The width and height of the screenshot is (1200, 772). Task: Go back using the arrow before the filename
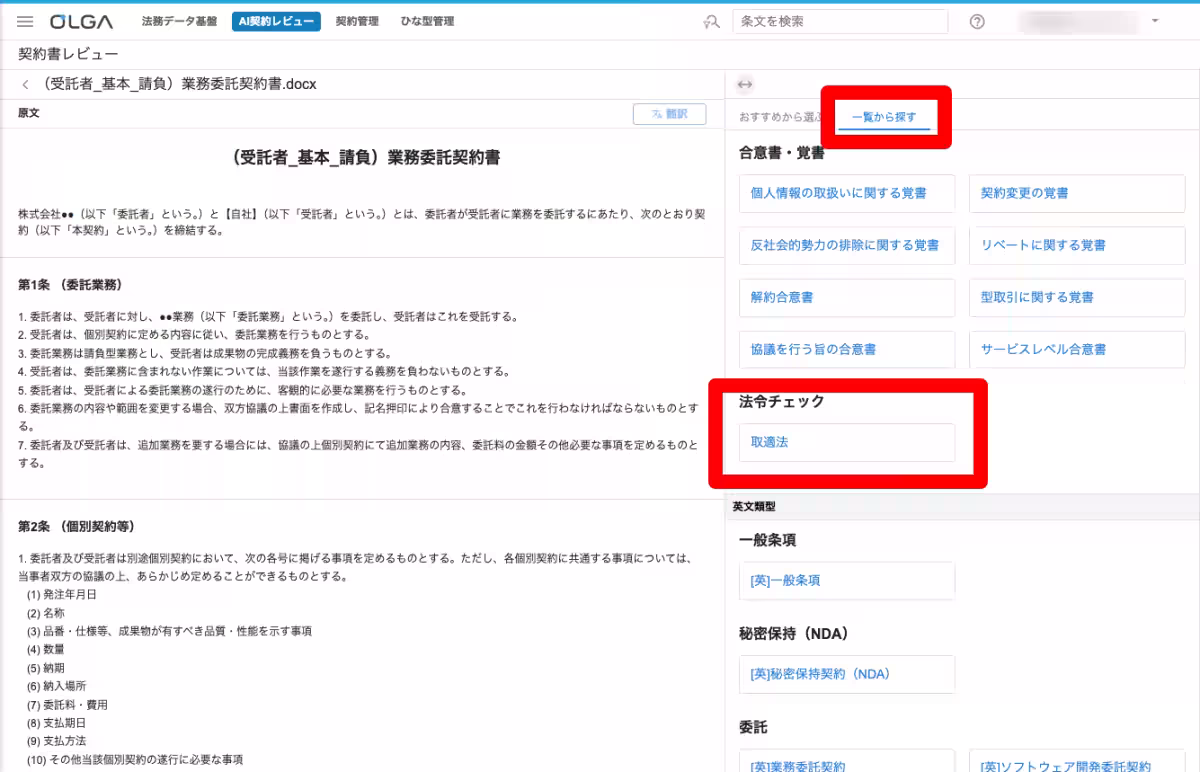[23, 85]
